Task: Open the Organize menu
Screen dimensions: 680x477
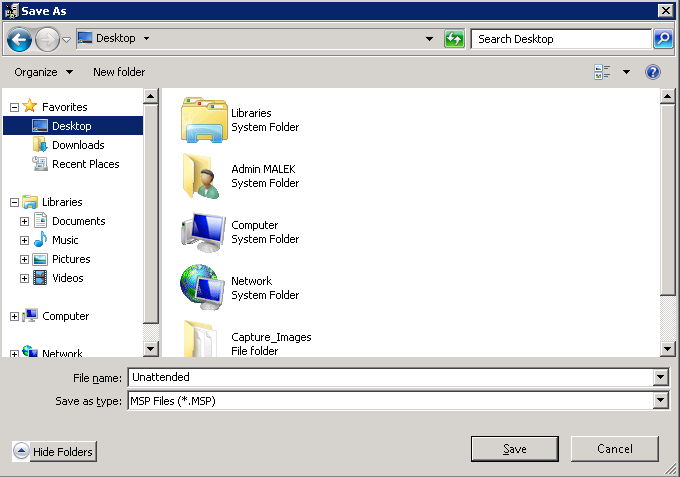Action: pyautogui.click(x=43, y=72)
